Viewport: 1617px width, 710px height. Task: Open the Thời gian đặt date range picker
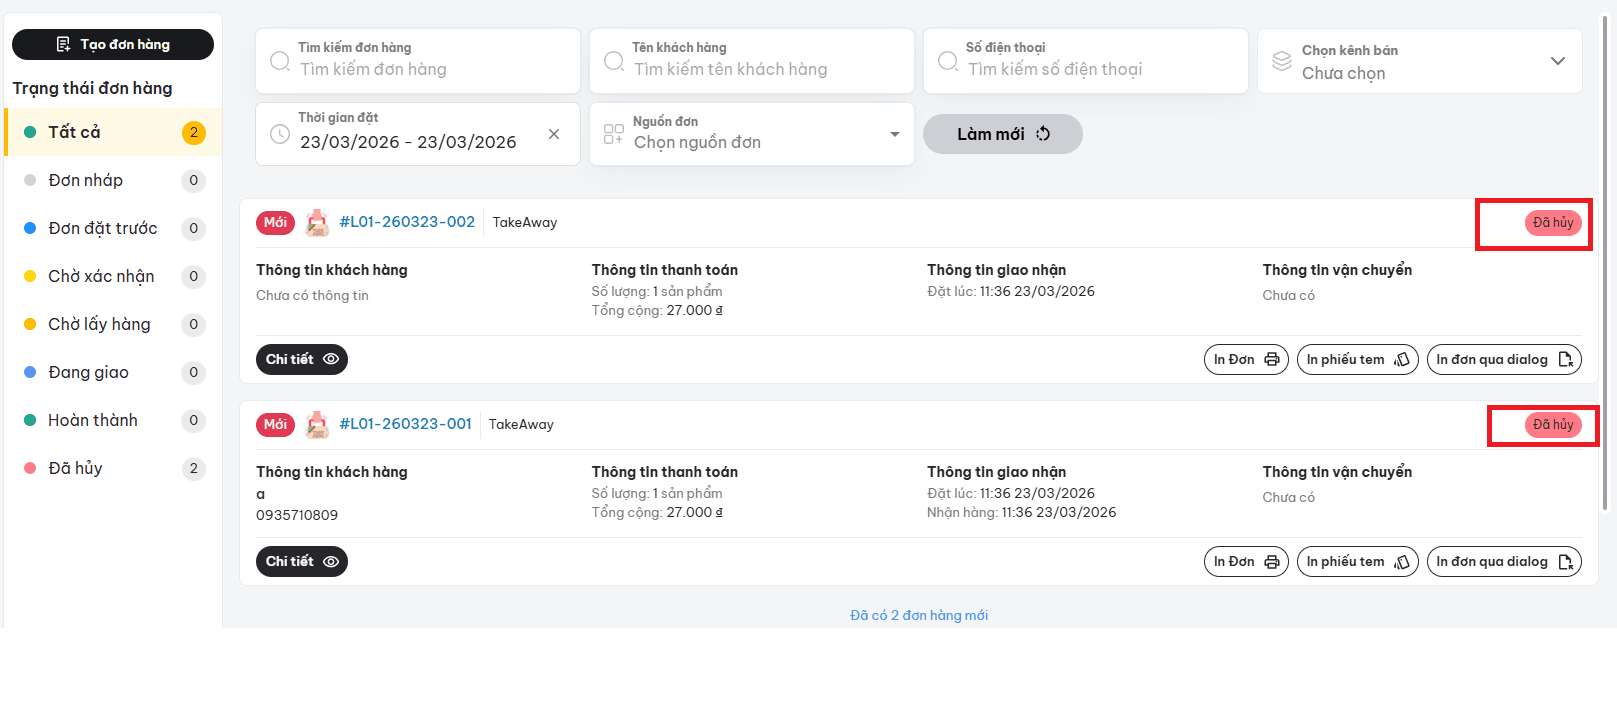(418, 134)
